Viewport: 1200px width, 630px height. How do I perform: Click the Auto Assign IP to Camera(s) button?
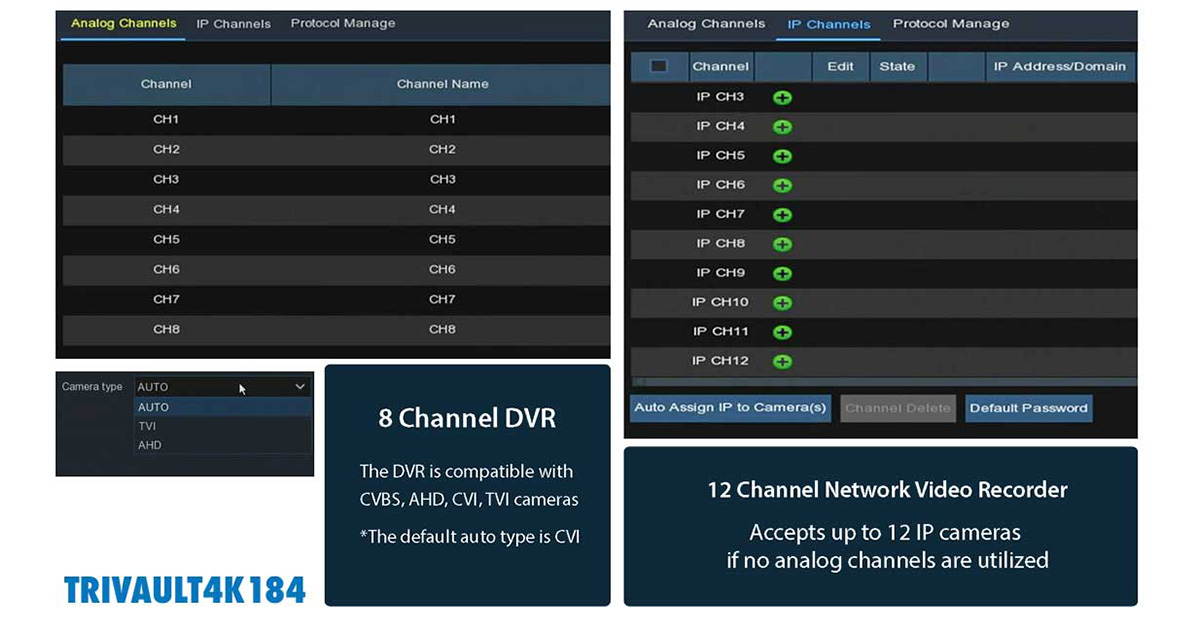[730, 408]
